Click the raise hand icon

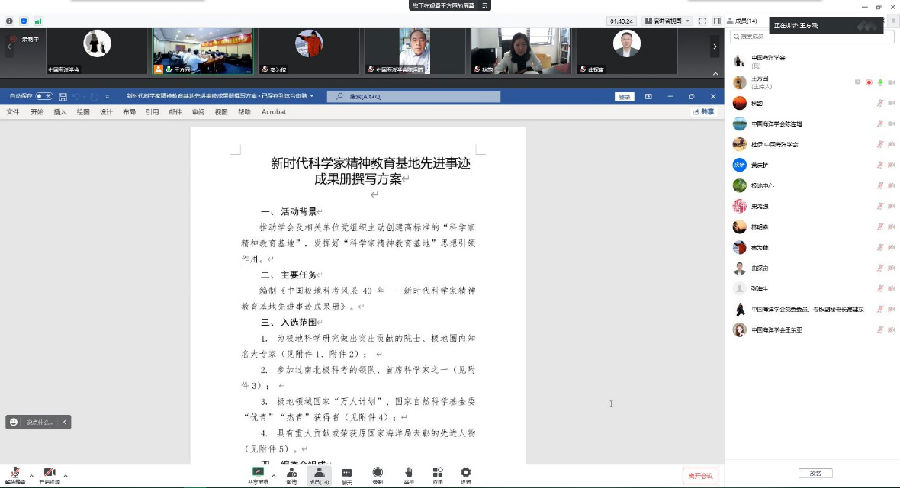409,474
